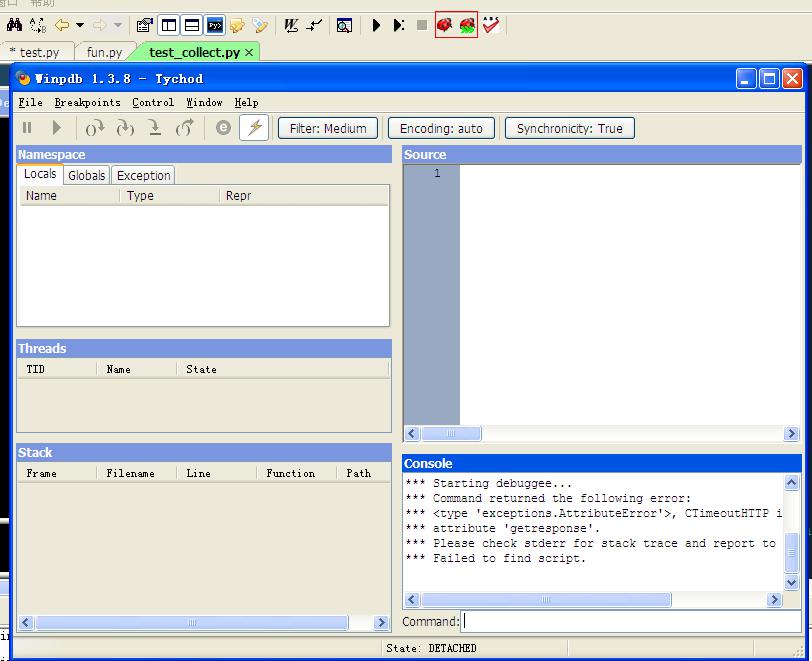Open the Encoding: auto selector

click(441, 128)
